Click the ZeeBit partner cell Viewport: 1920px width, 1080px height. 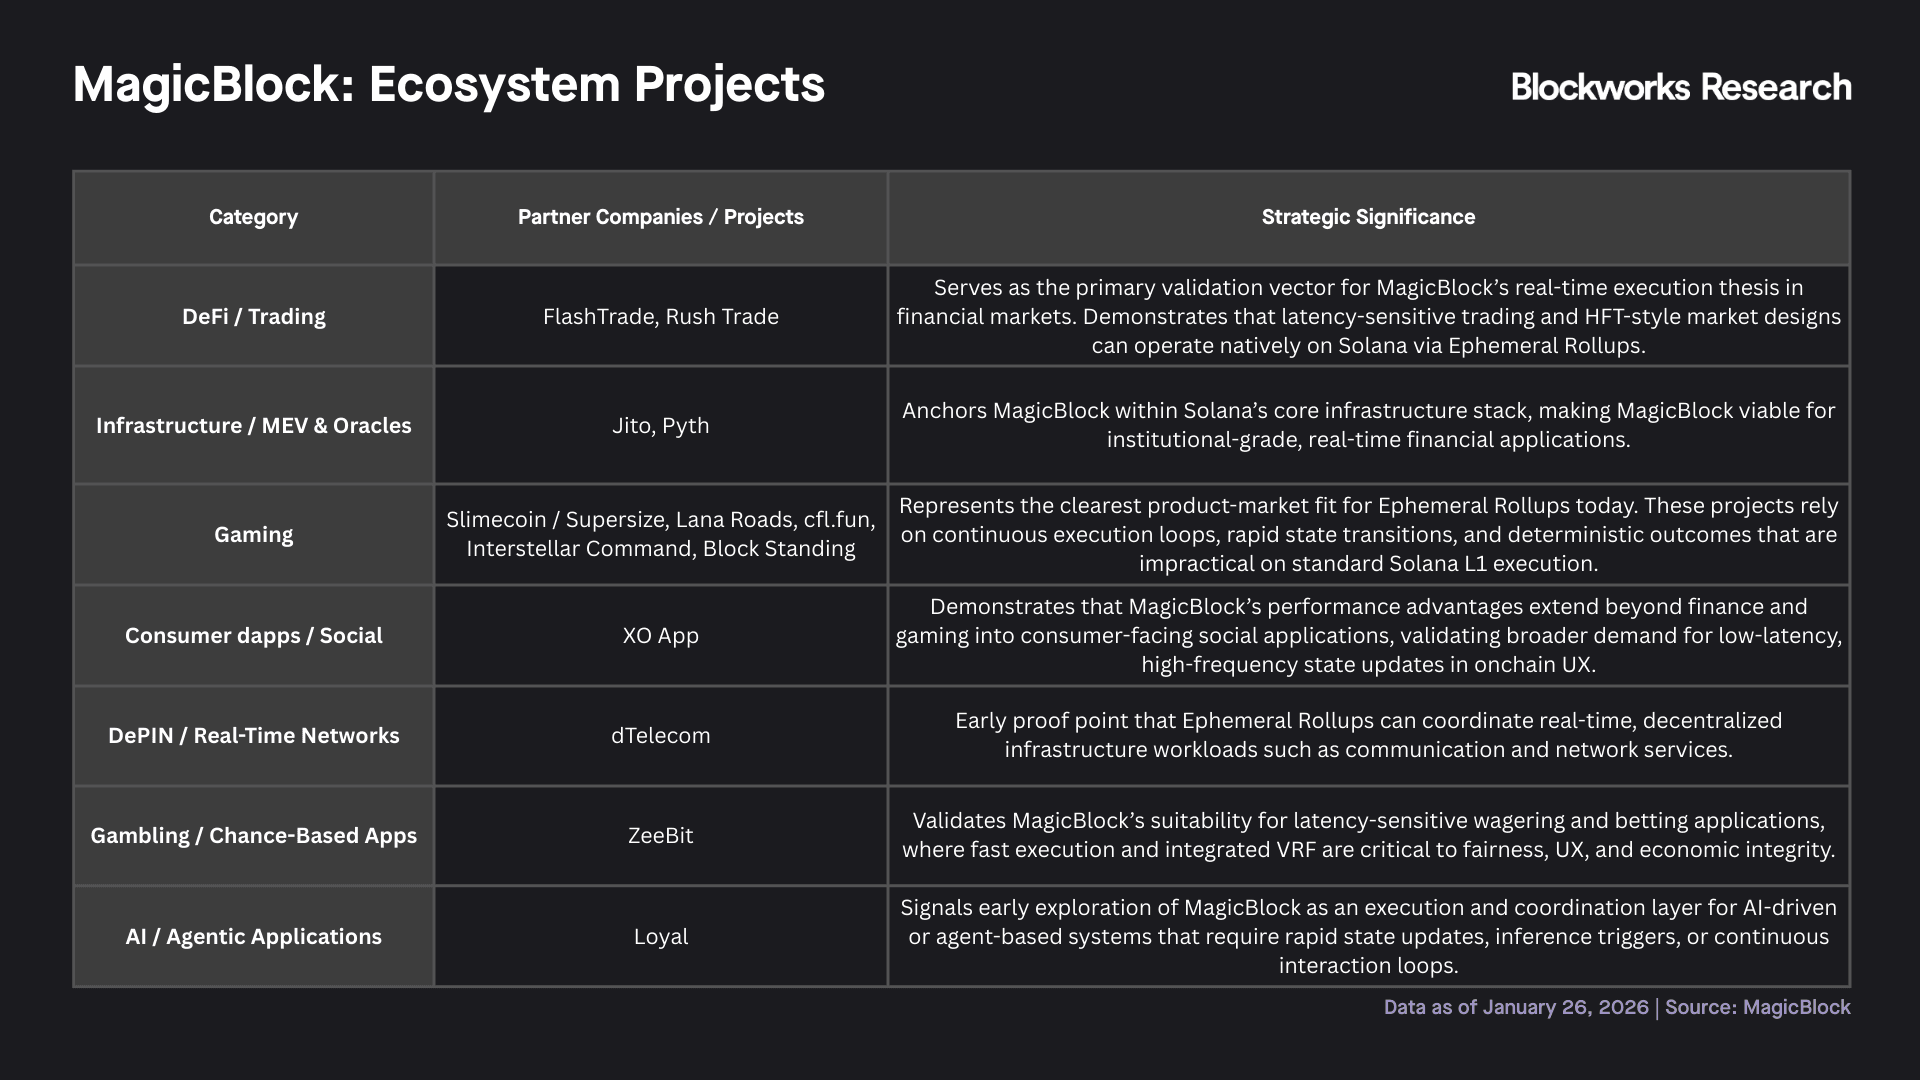point(661,835)
